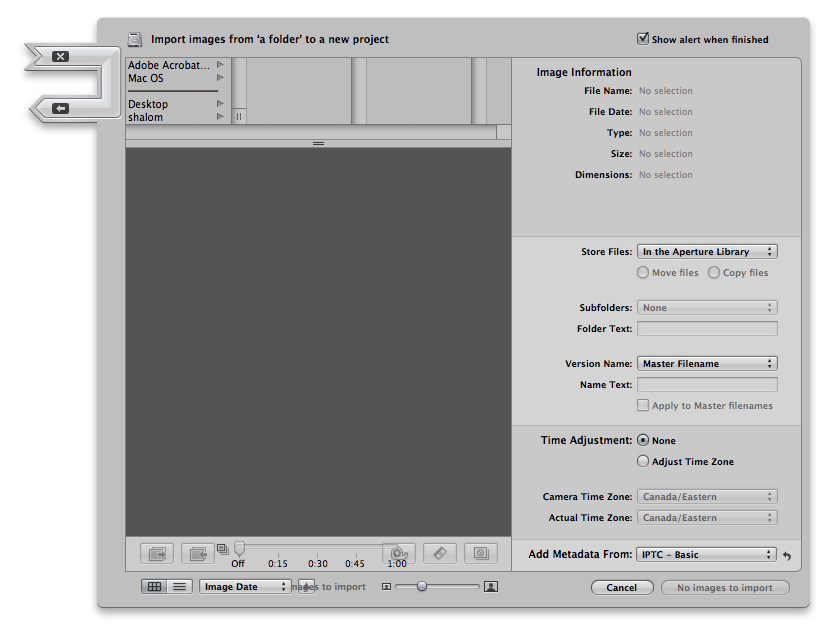Click the revert arrow beside IPTC - Basic
This screenshot has height=625, width=828.
[787, 556]
